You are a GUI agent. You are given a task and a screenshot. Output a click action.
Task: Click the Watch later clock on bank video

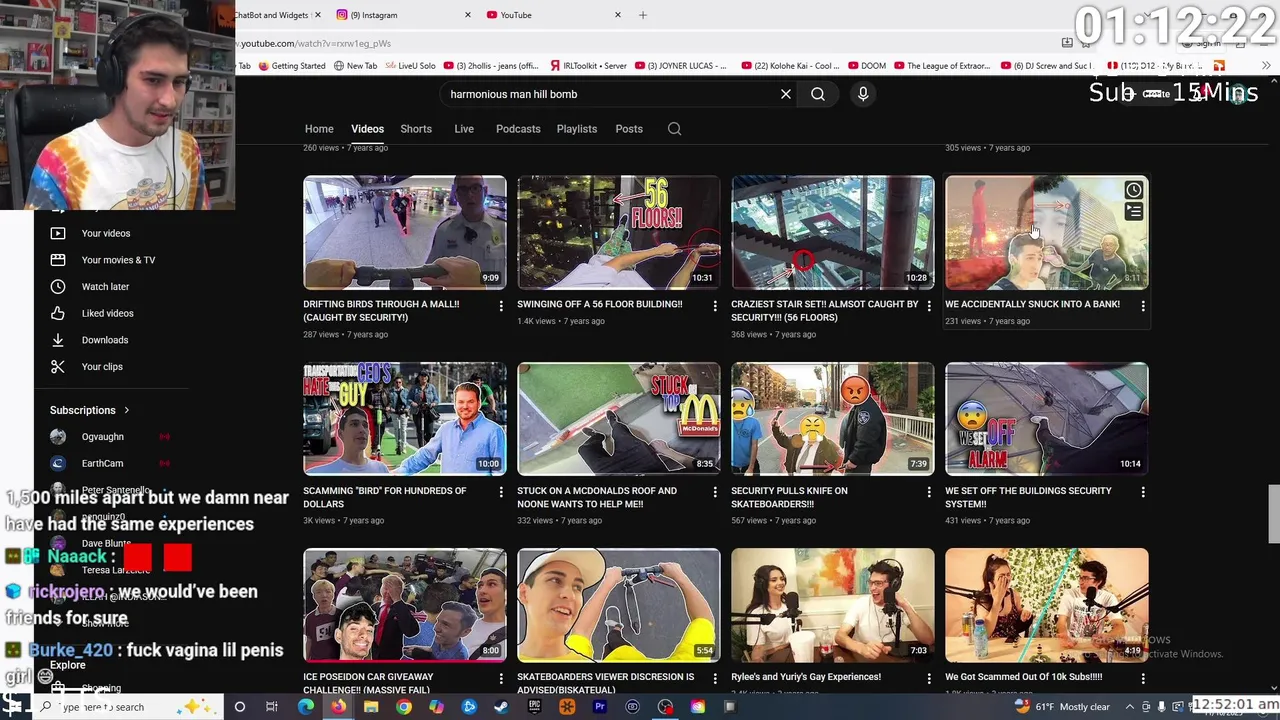click(1133, 190)
